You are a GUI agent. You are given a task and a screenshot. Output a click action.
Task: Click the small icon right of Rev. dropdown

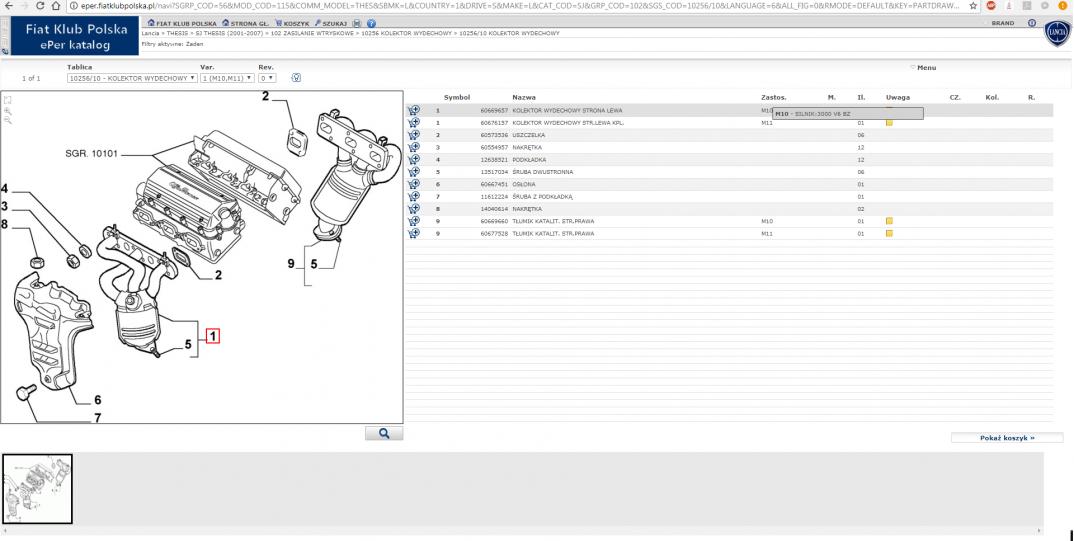tap(296, 78)
